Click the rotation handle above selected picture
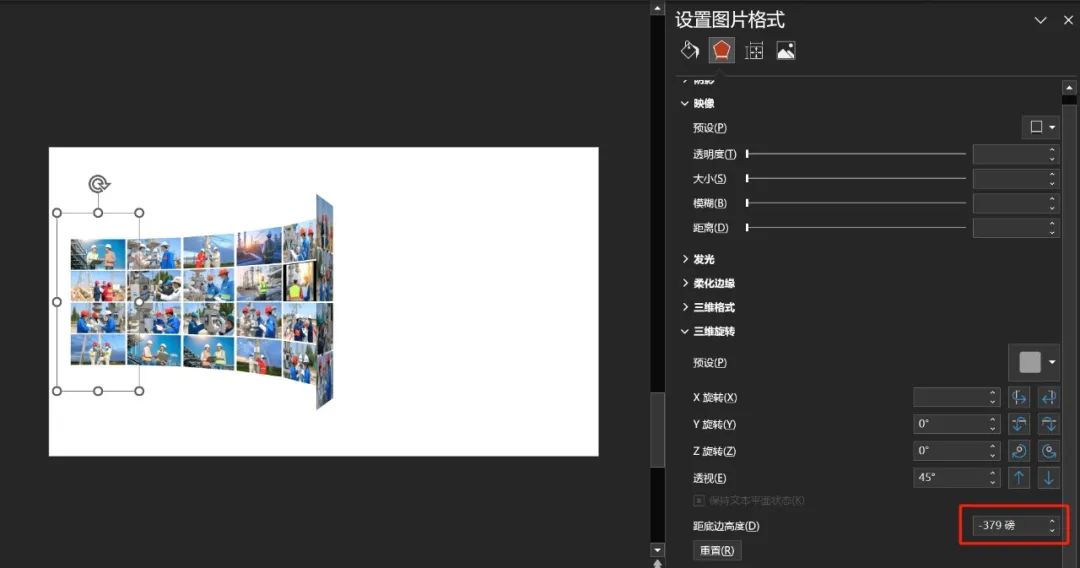The width and height of the screenshot is (1080, 568). (x=98, y=184)
